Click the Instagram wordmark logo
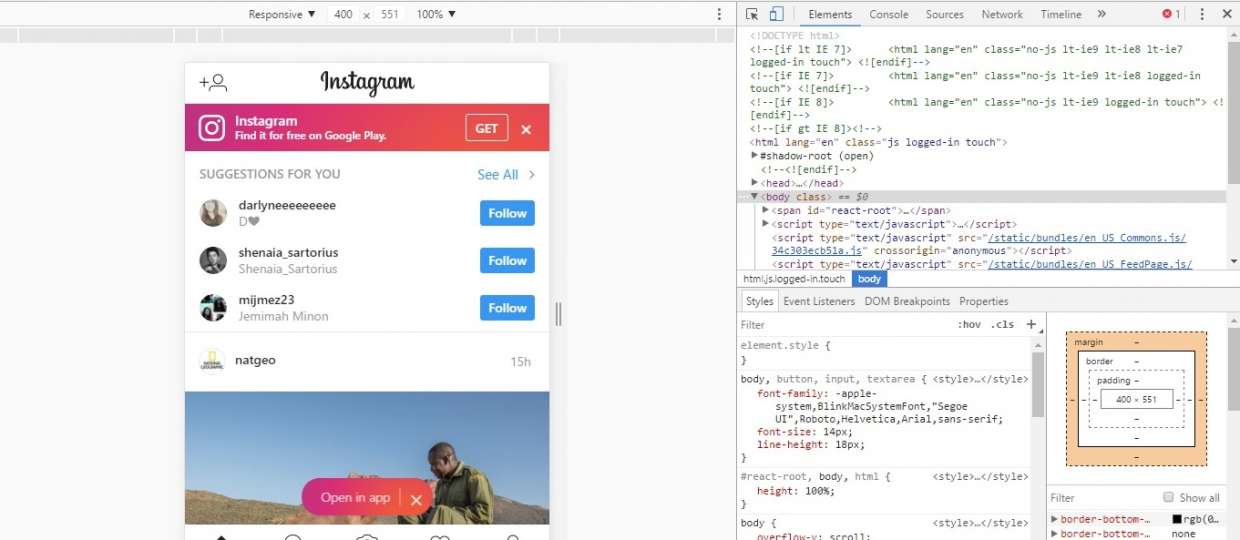This screenshot has width=1240, height=540. 367,82
